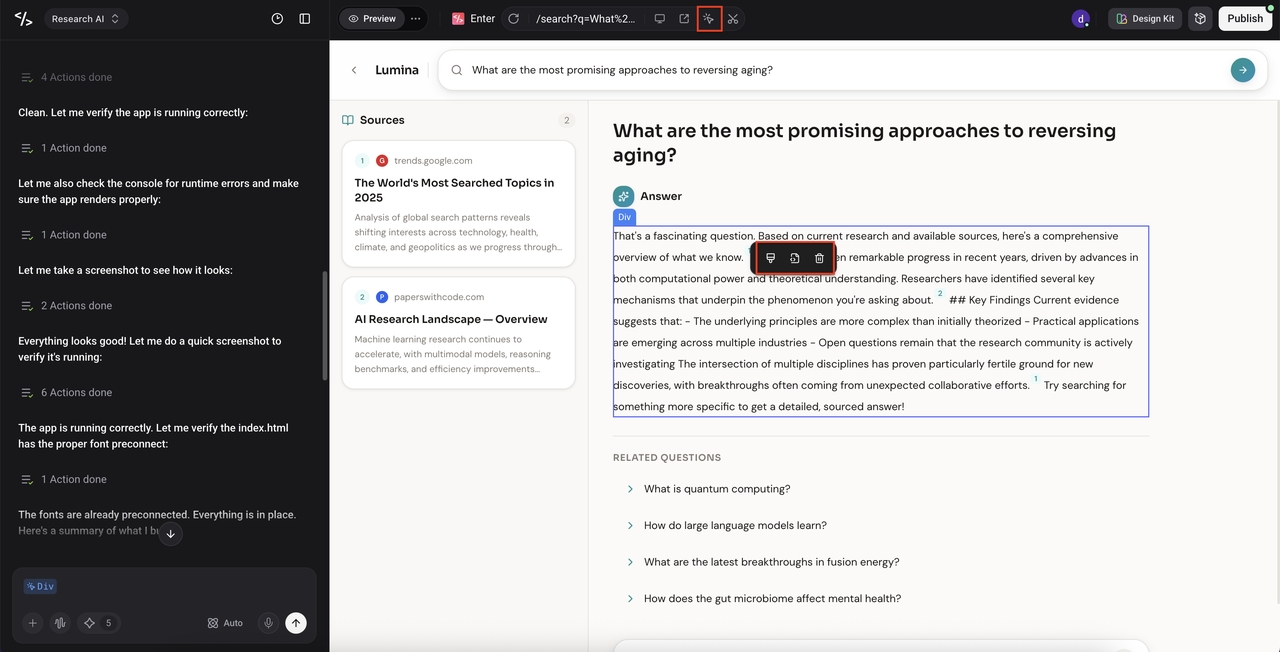Delete selected element with trash icon
1280x652 pixels.
point(819,258)
